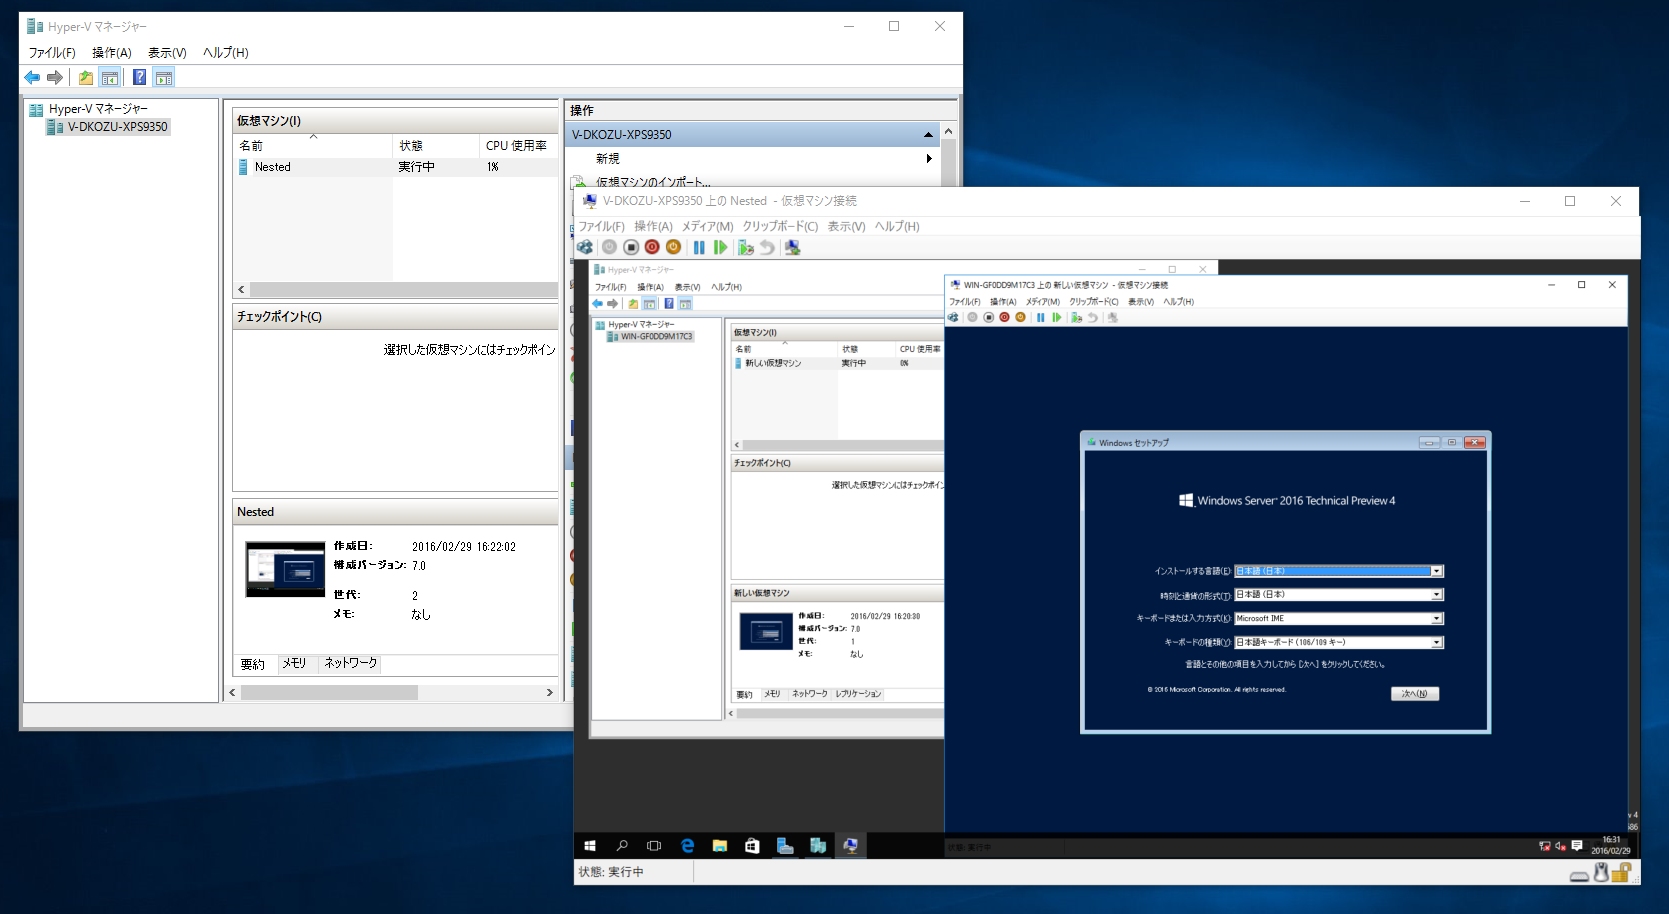The width and height of the screenshot is (1669, 914).
Task: Click Forward arrow in host Hyper-V Manager toolbar
Action: click(x=55, y=77)
